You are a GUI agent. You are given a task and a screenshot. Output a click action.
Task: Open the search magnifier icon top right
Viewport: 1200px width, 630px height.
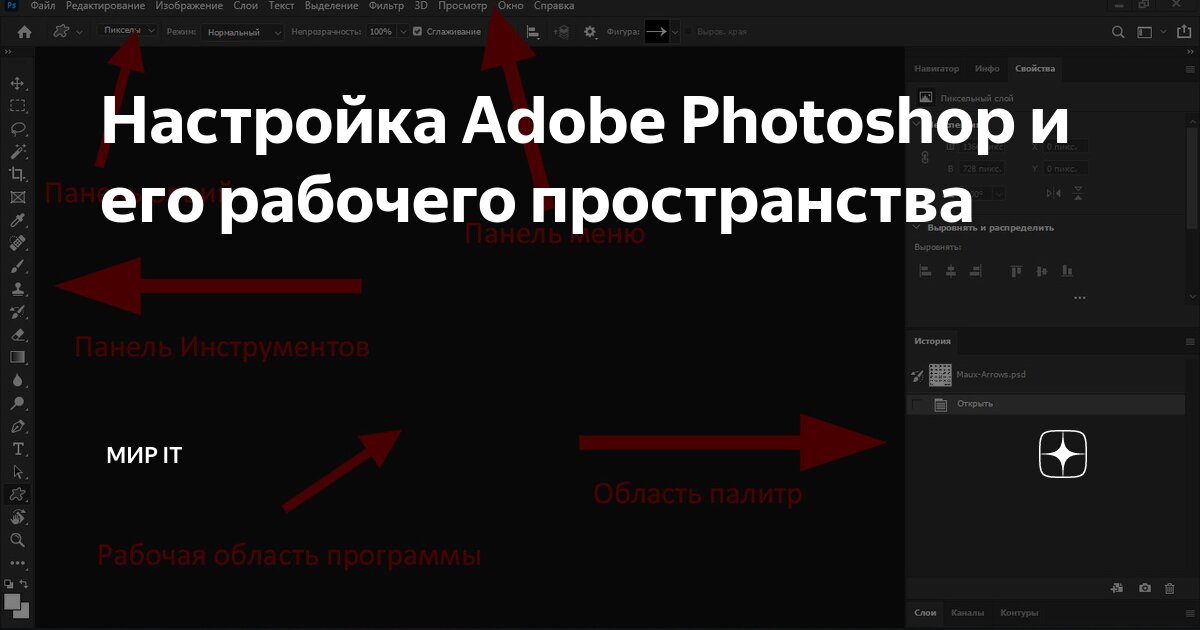point(1120,32)
